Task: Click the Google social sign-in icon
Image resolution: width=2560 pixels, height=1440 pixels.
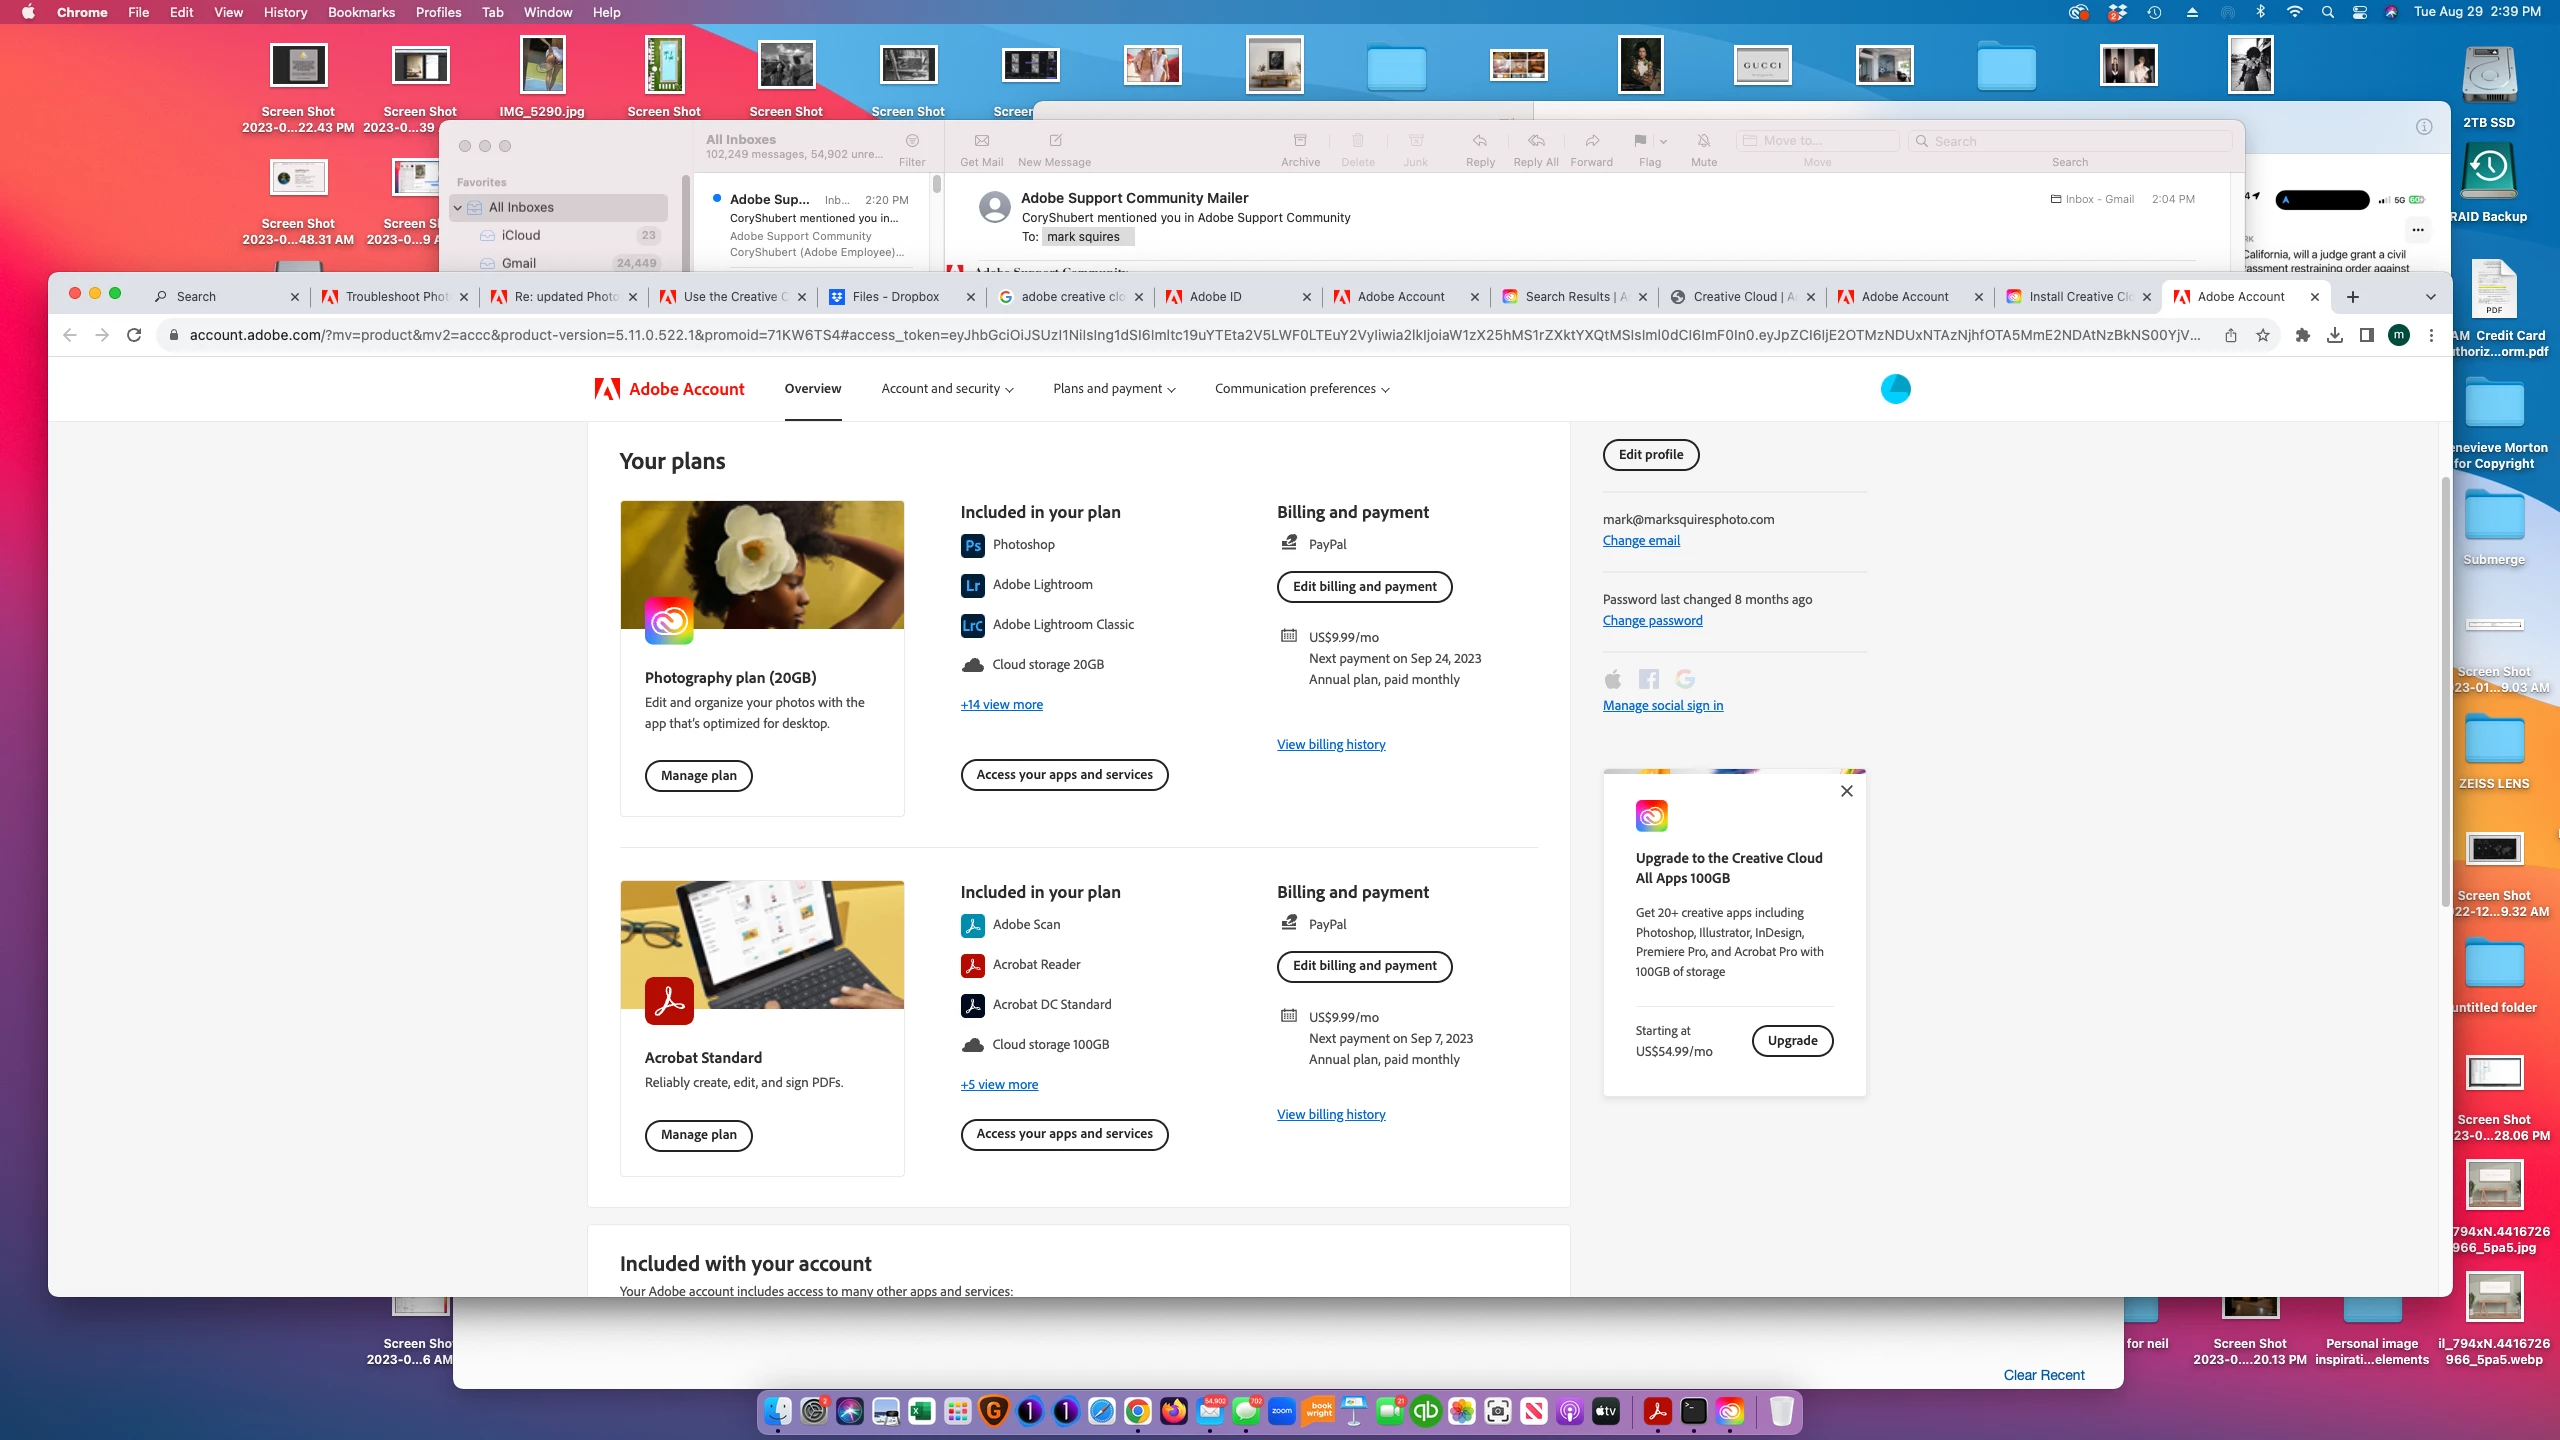Action: (x=1685, y=679)
